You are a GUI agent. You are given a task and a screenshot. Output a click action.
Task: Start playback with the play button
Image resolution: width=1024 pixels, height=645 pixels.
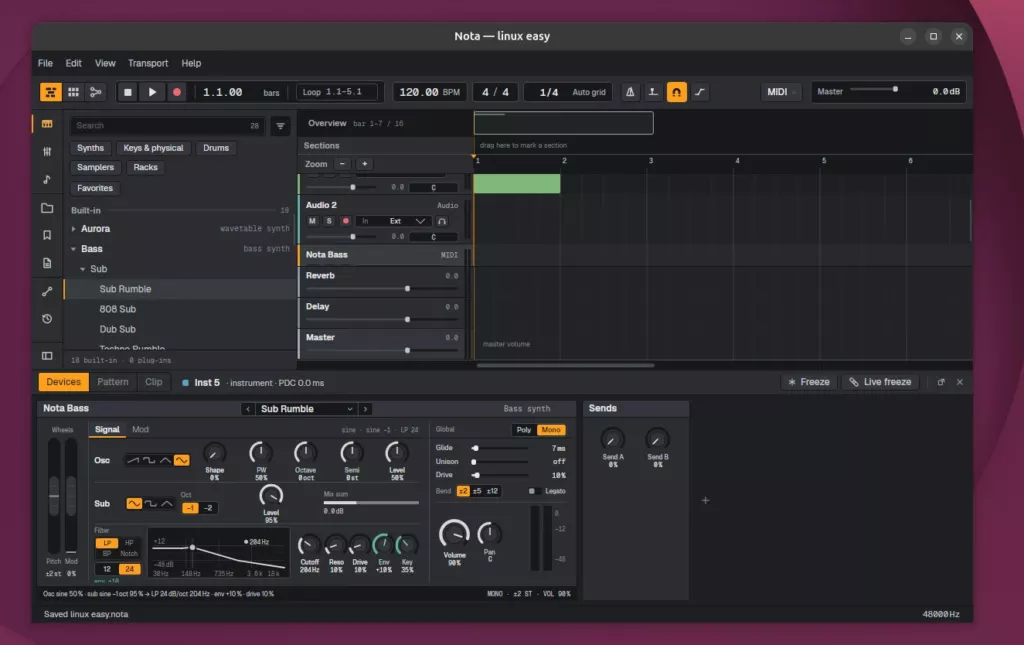click(x=152, y=92)
